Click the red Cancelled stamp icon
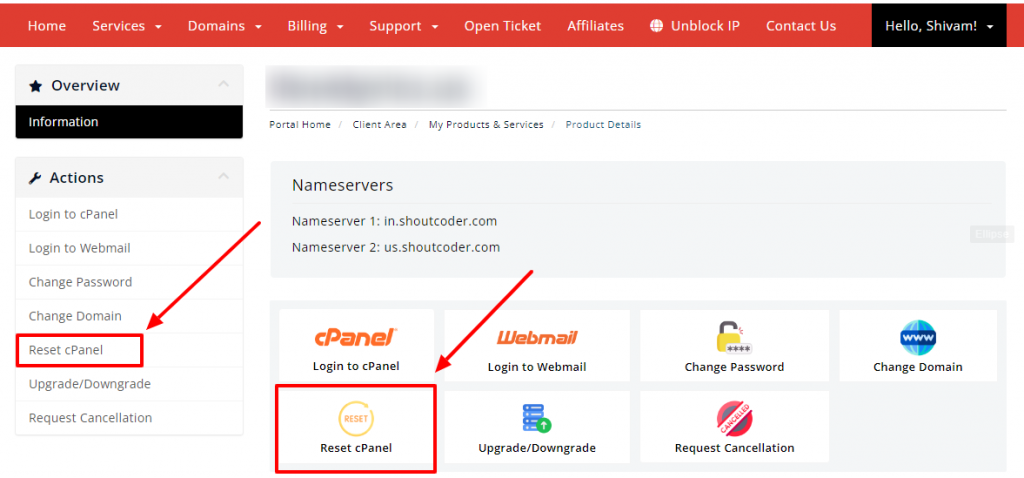This screenshot has height=478, width=1024. point(734,419)
